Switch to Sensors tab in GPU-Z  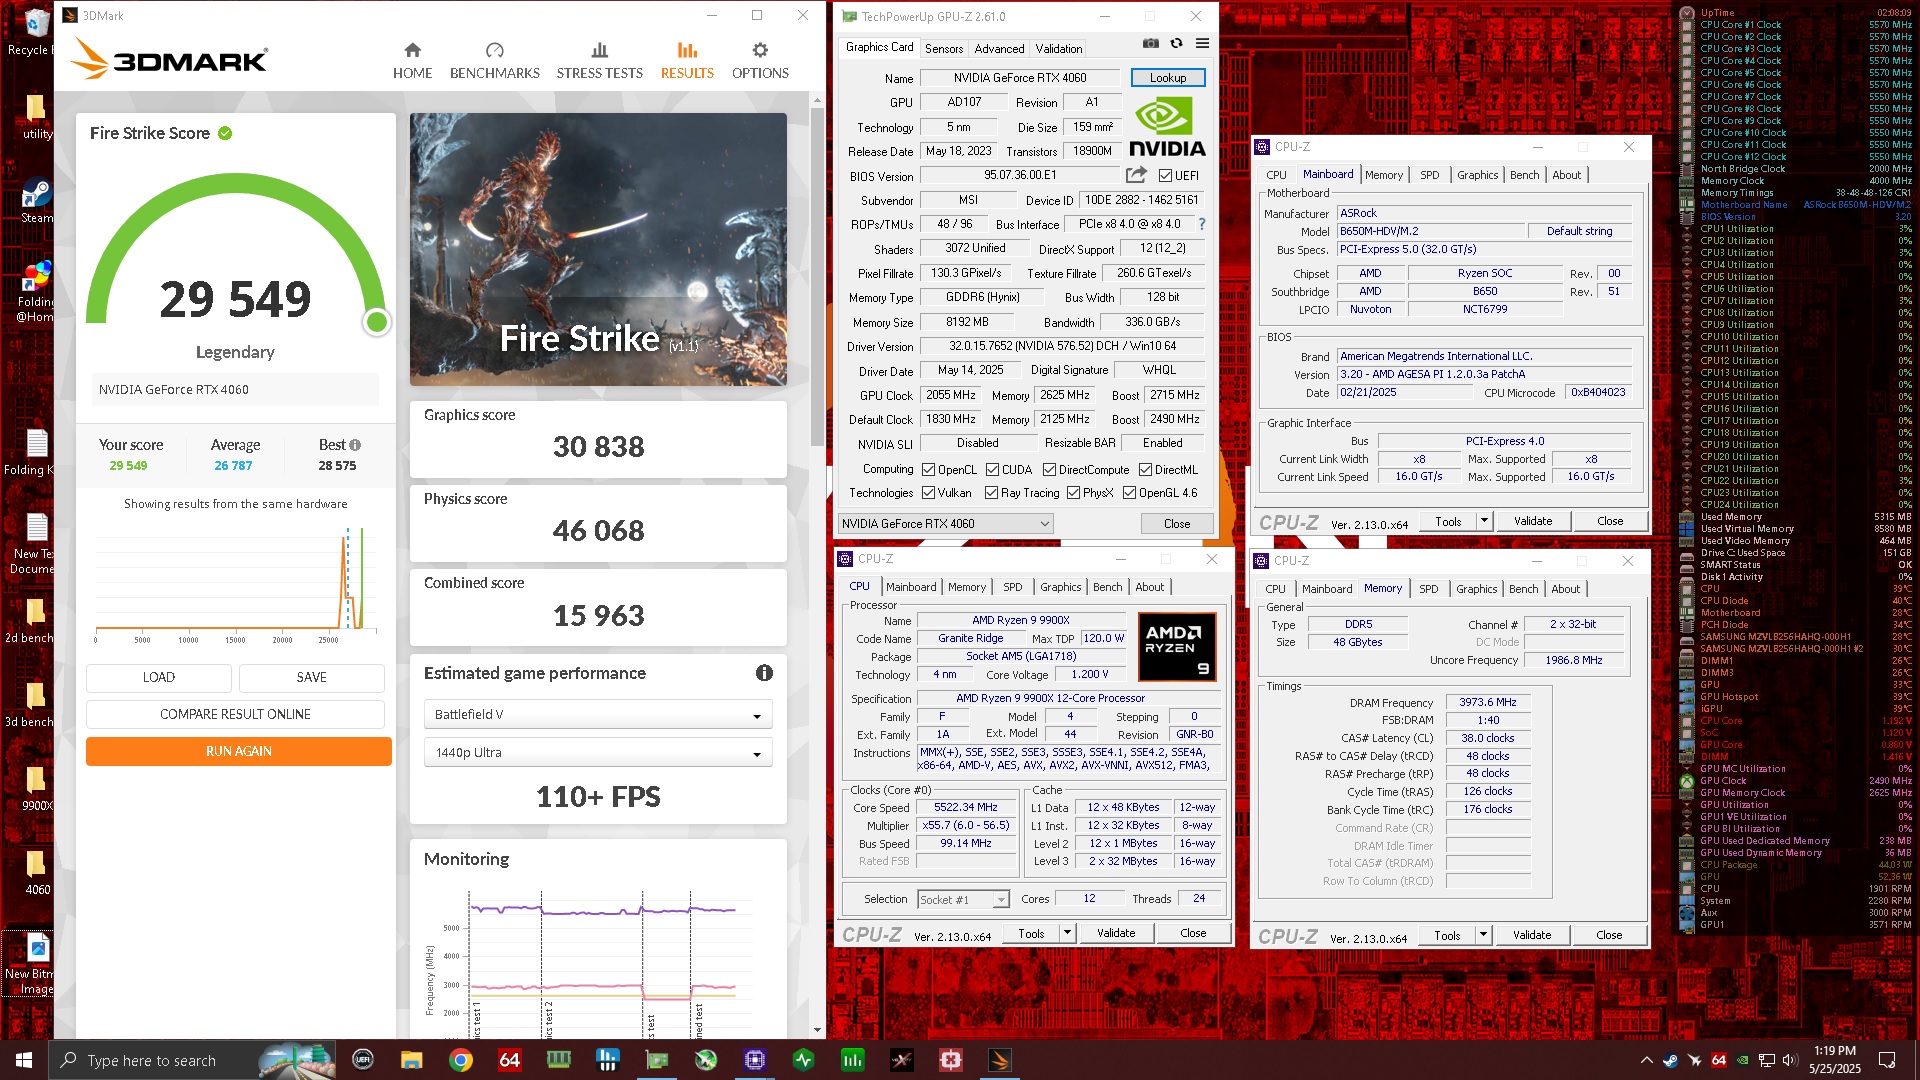tap(943, 48)
